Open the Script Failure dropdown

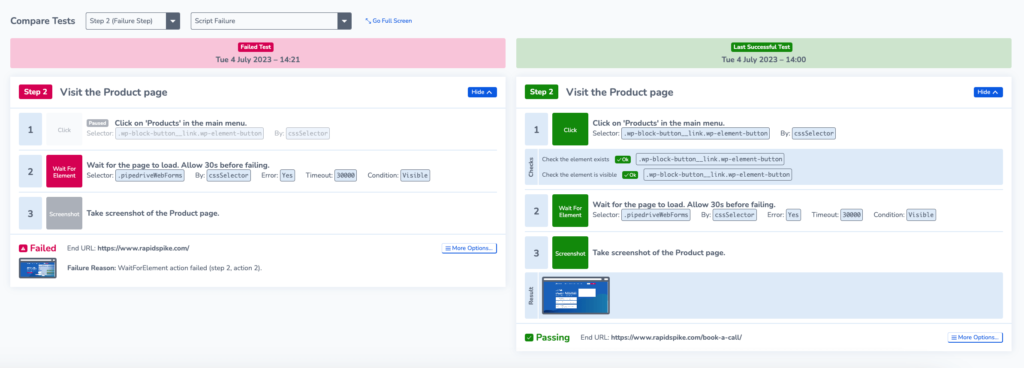click(271, 21)
